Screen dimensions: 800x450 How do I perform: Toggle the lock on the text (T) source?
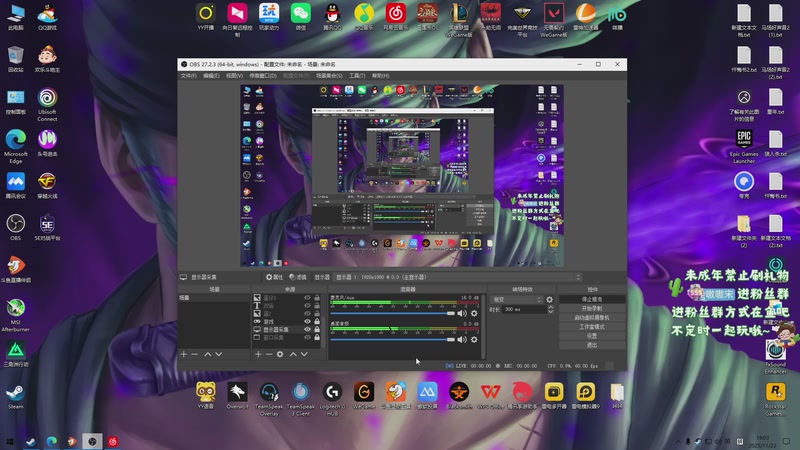(317, 306)
